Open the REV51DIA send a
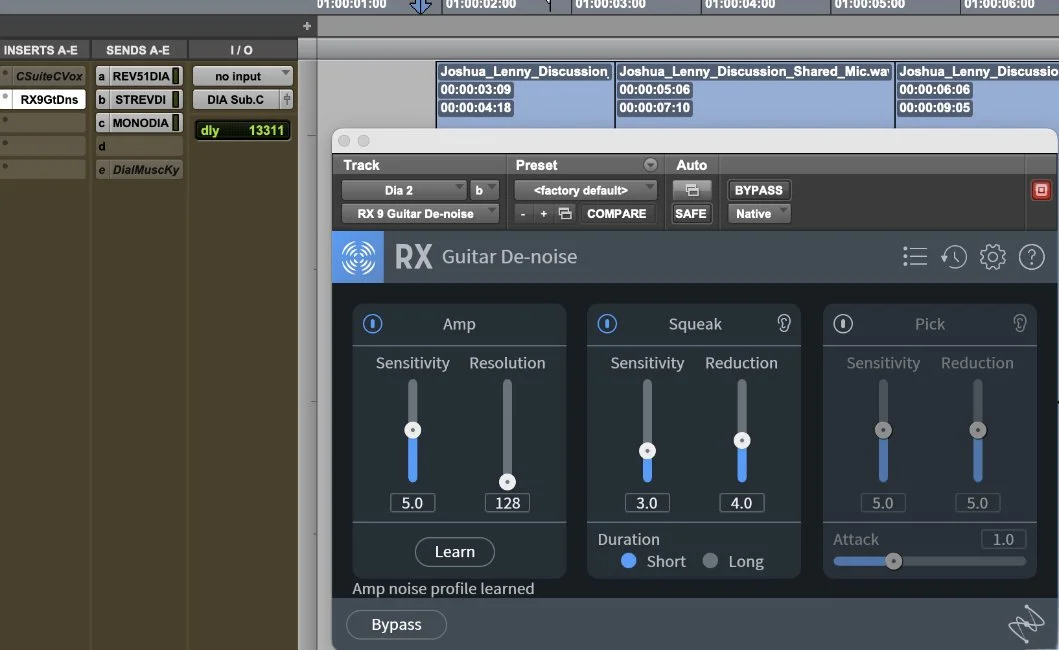Screen dimensions: 1059x650 click(140, 76)
